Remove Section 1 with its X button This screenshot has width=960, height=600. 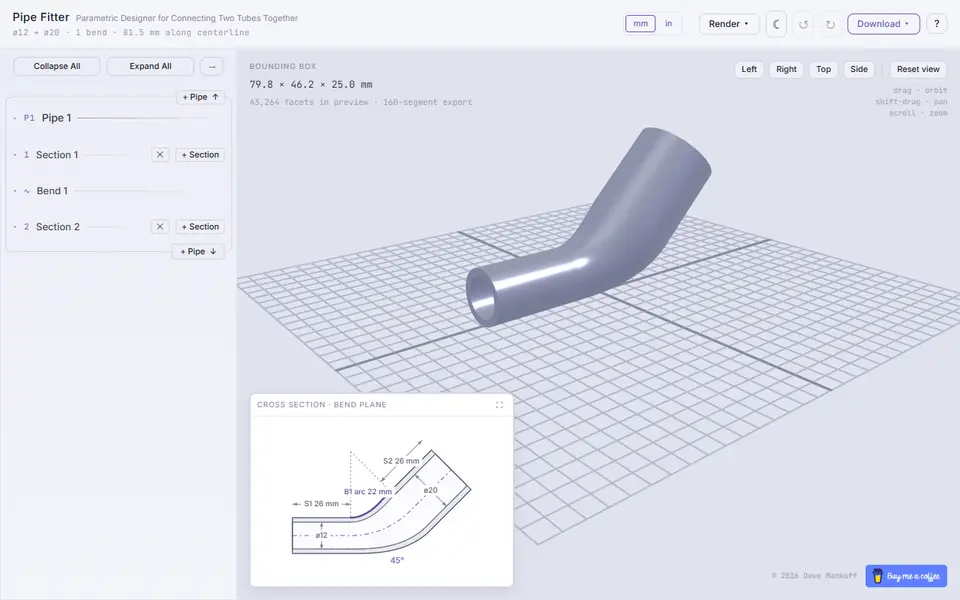tap(160, 155)
